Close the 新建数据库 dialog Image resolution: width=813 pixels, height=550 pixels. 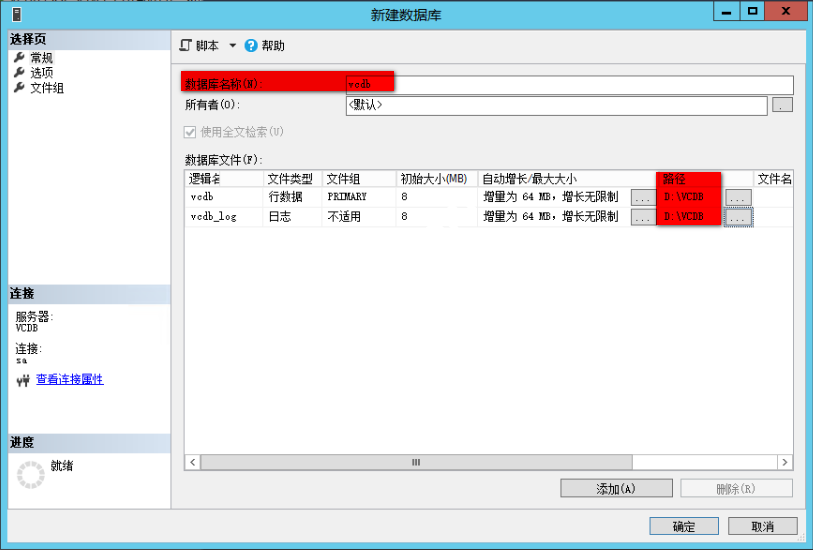(x=785, y=11)
